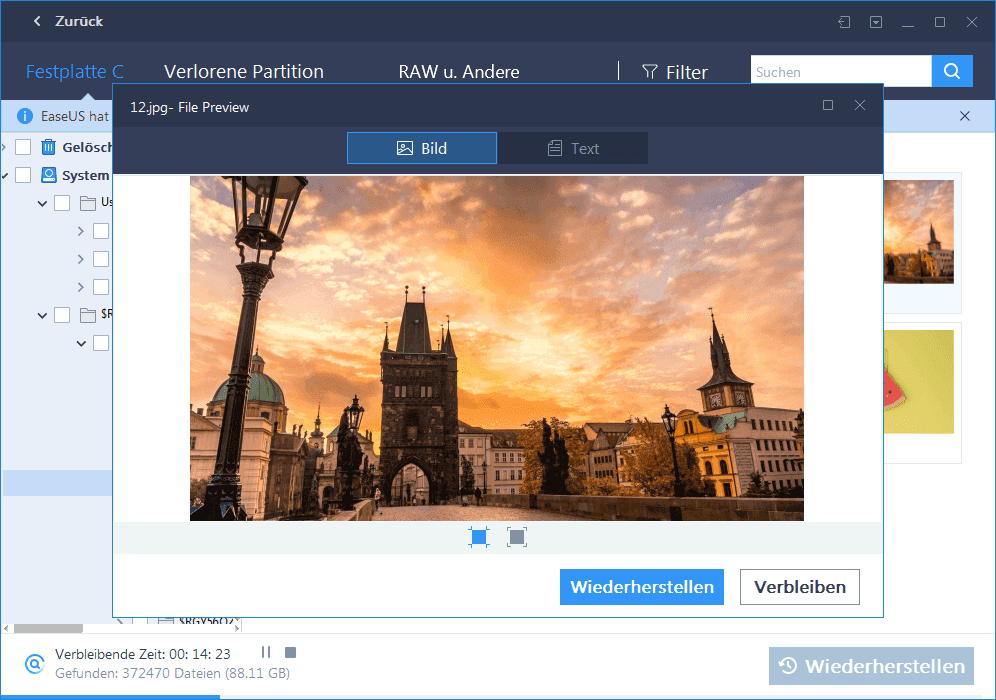Collapse the $R folder branch
This screenshot has width=996, height=700.
point(43,314)
